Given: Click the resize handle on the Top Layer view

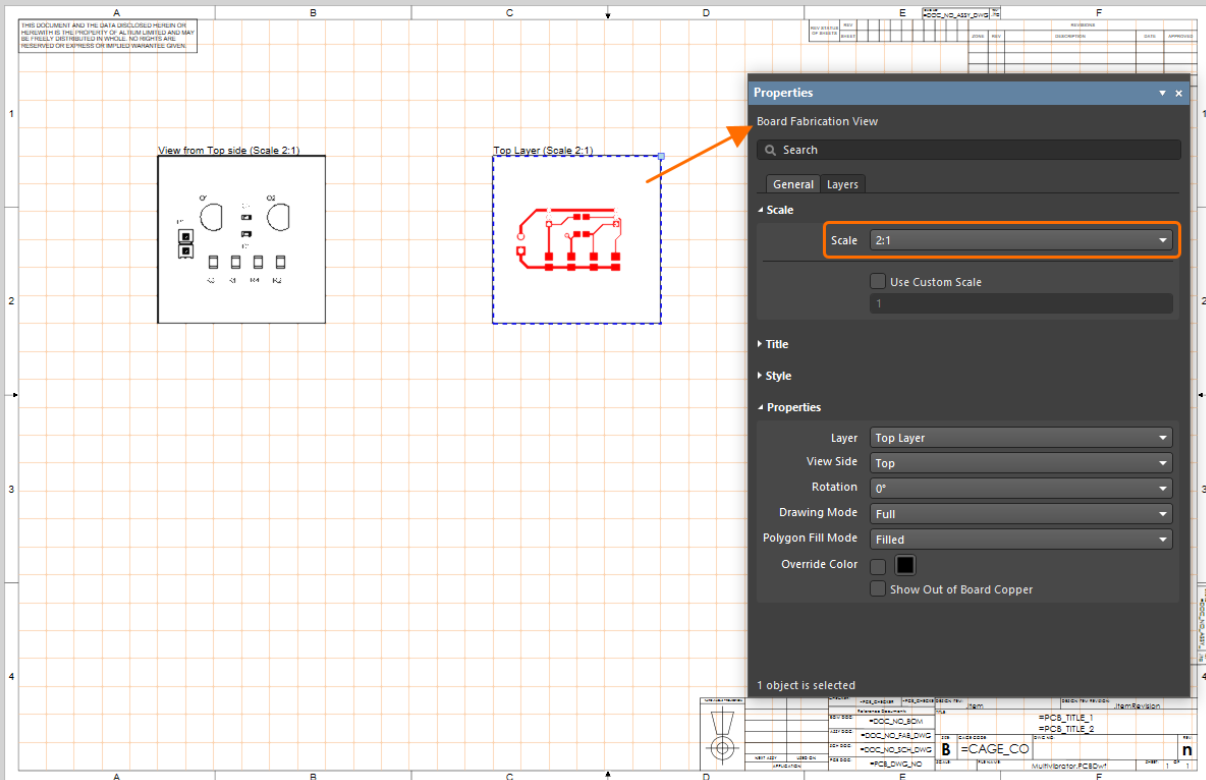Looking at the screenshot, I should (660, 156).
